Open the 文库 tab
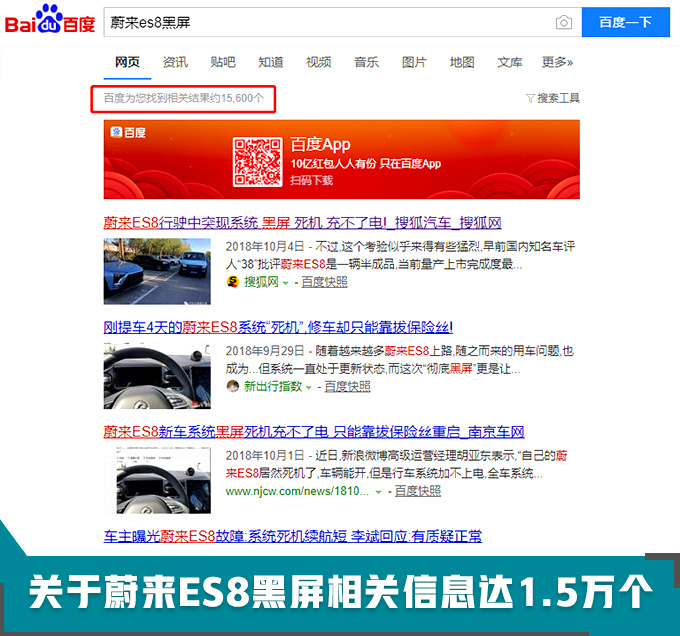 (510, 62)
